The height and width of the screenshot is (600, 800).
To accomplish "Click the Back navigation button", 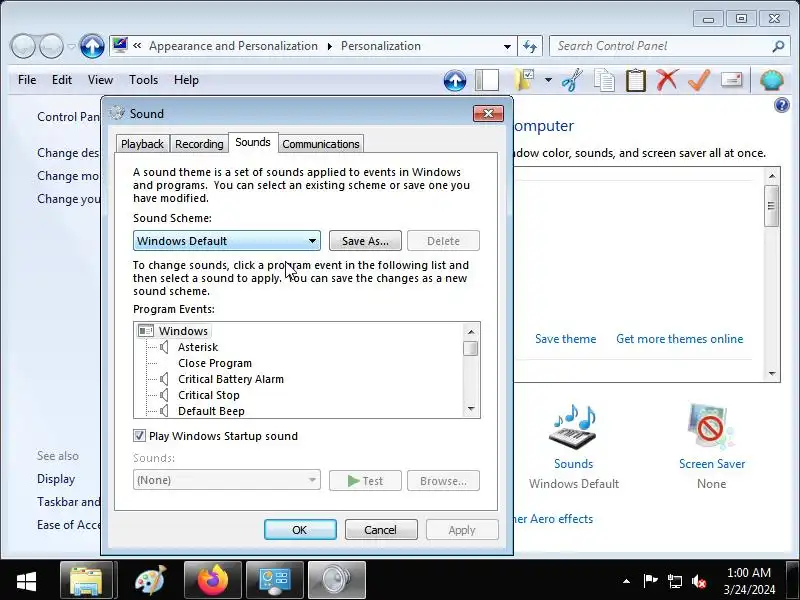I will 22,46.
